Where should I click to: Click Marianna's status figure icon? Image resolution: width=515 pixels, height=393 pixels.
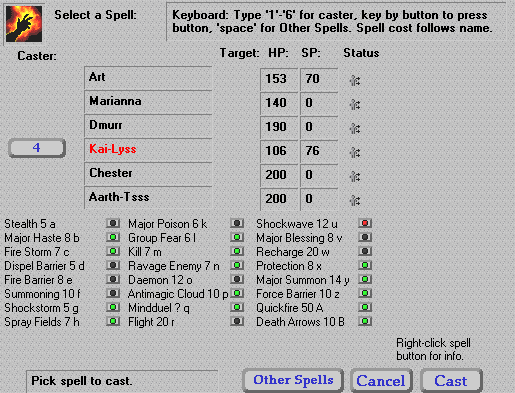click(x=355, y=104)
